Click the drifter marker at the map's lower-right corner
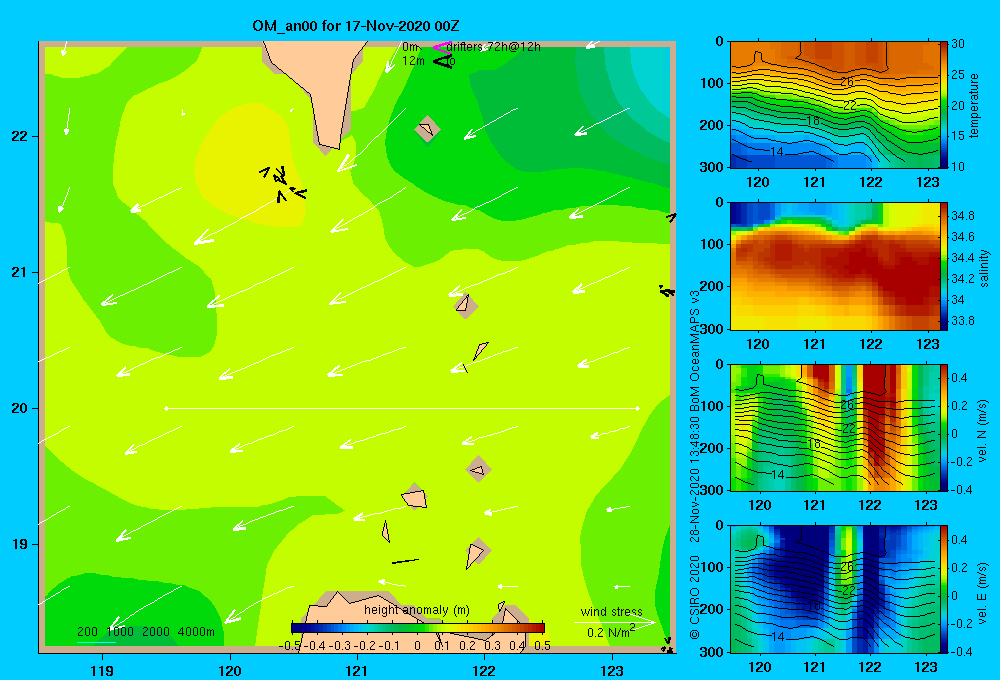The image size is (1000, 680). tap(667, 646)
